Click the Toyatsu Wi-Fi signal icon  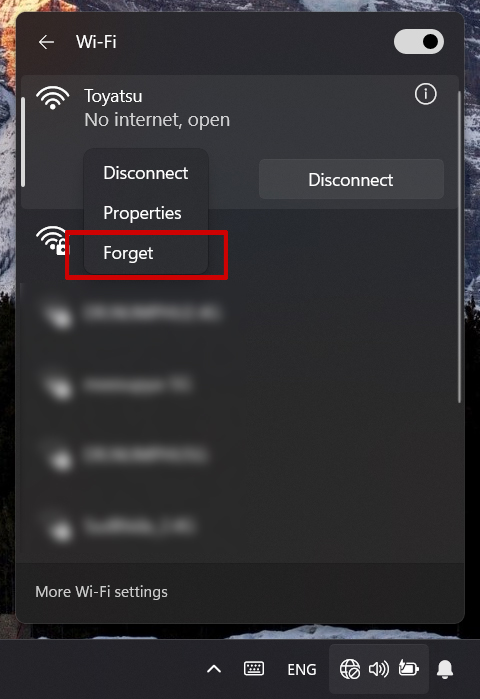pos(53,98)
